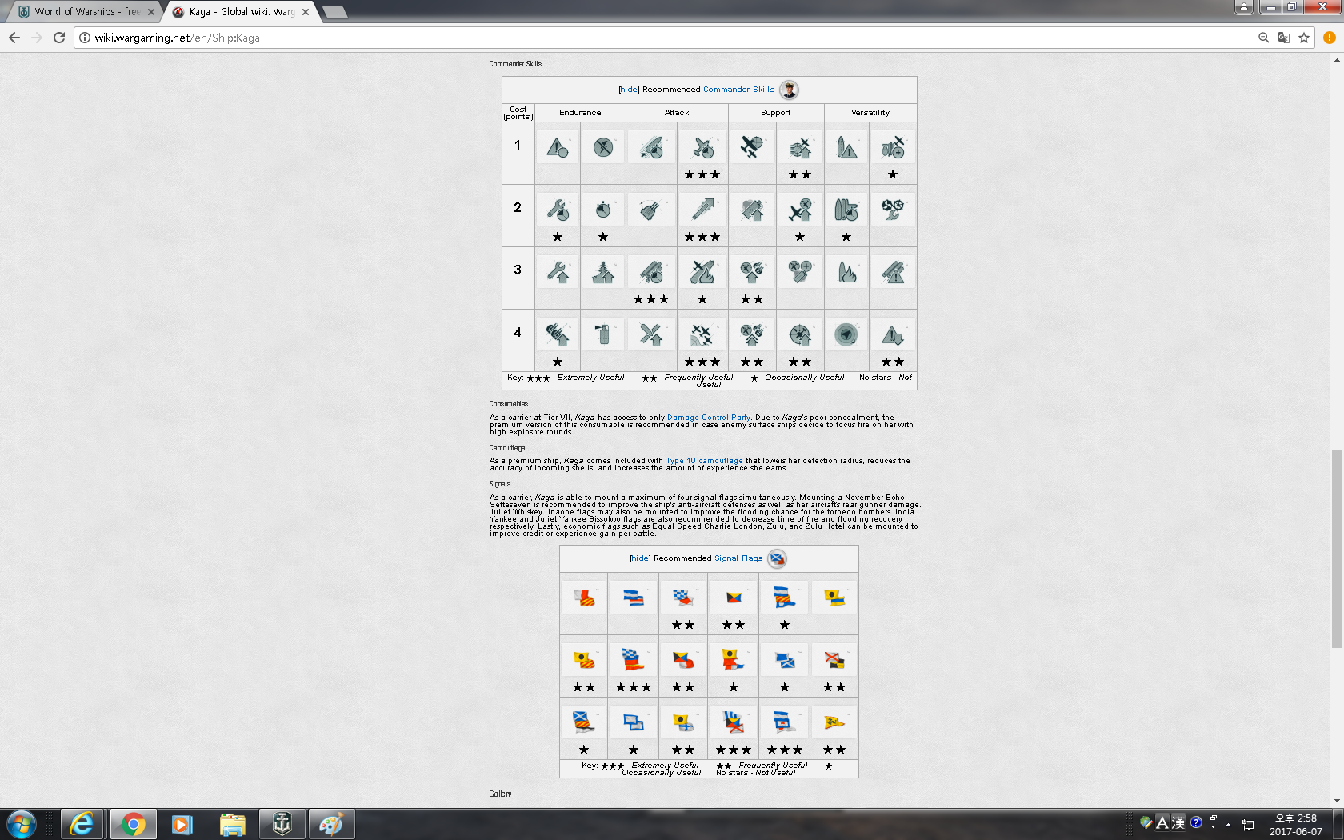Select the Demolition Expert flame icon

click(x=845, y=271)
